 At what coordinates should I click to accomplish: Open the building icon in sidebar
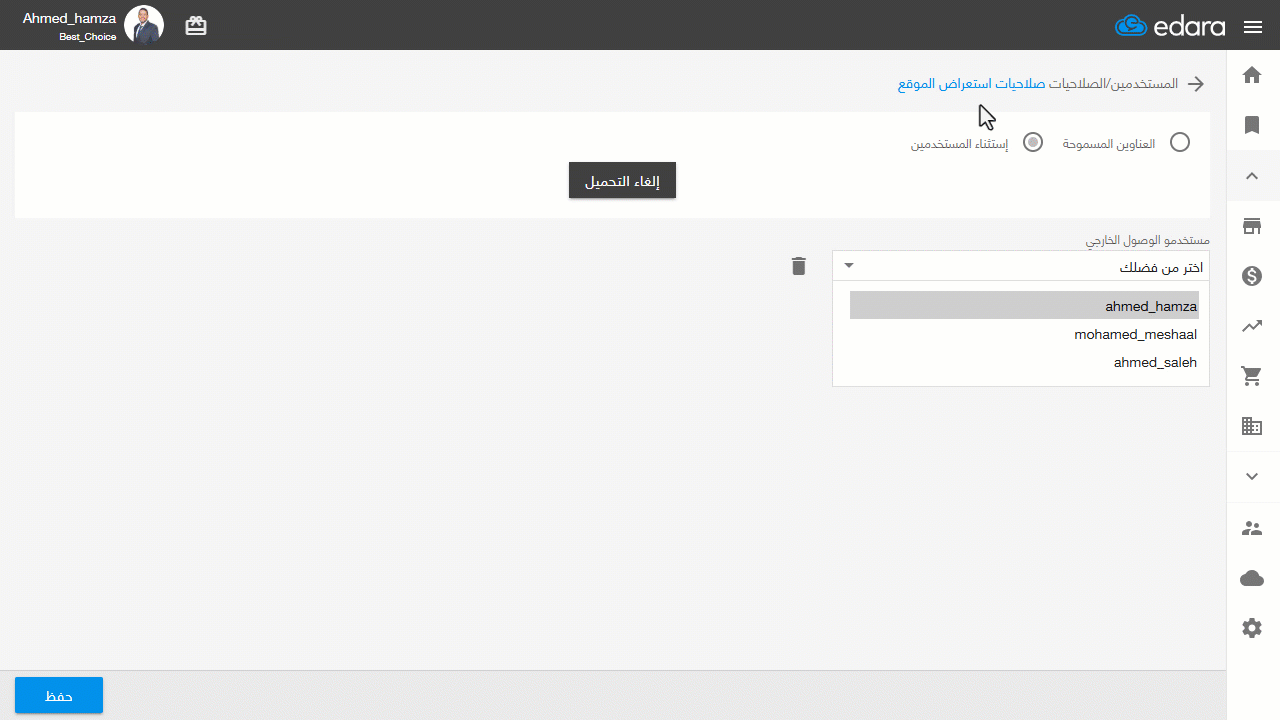[x=1252, y=426]
